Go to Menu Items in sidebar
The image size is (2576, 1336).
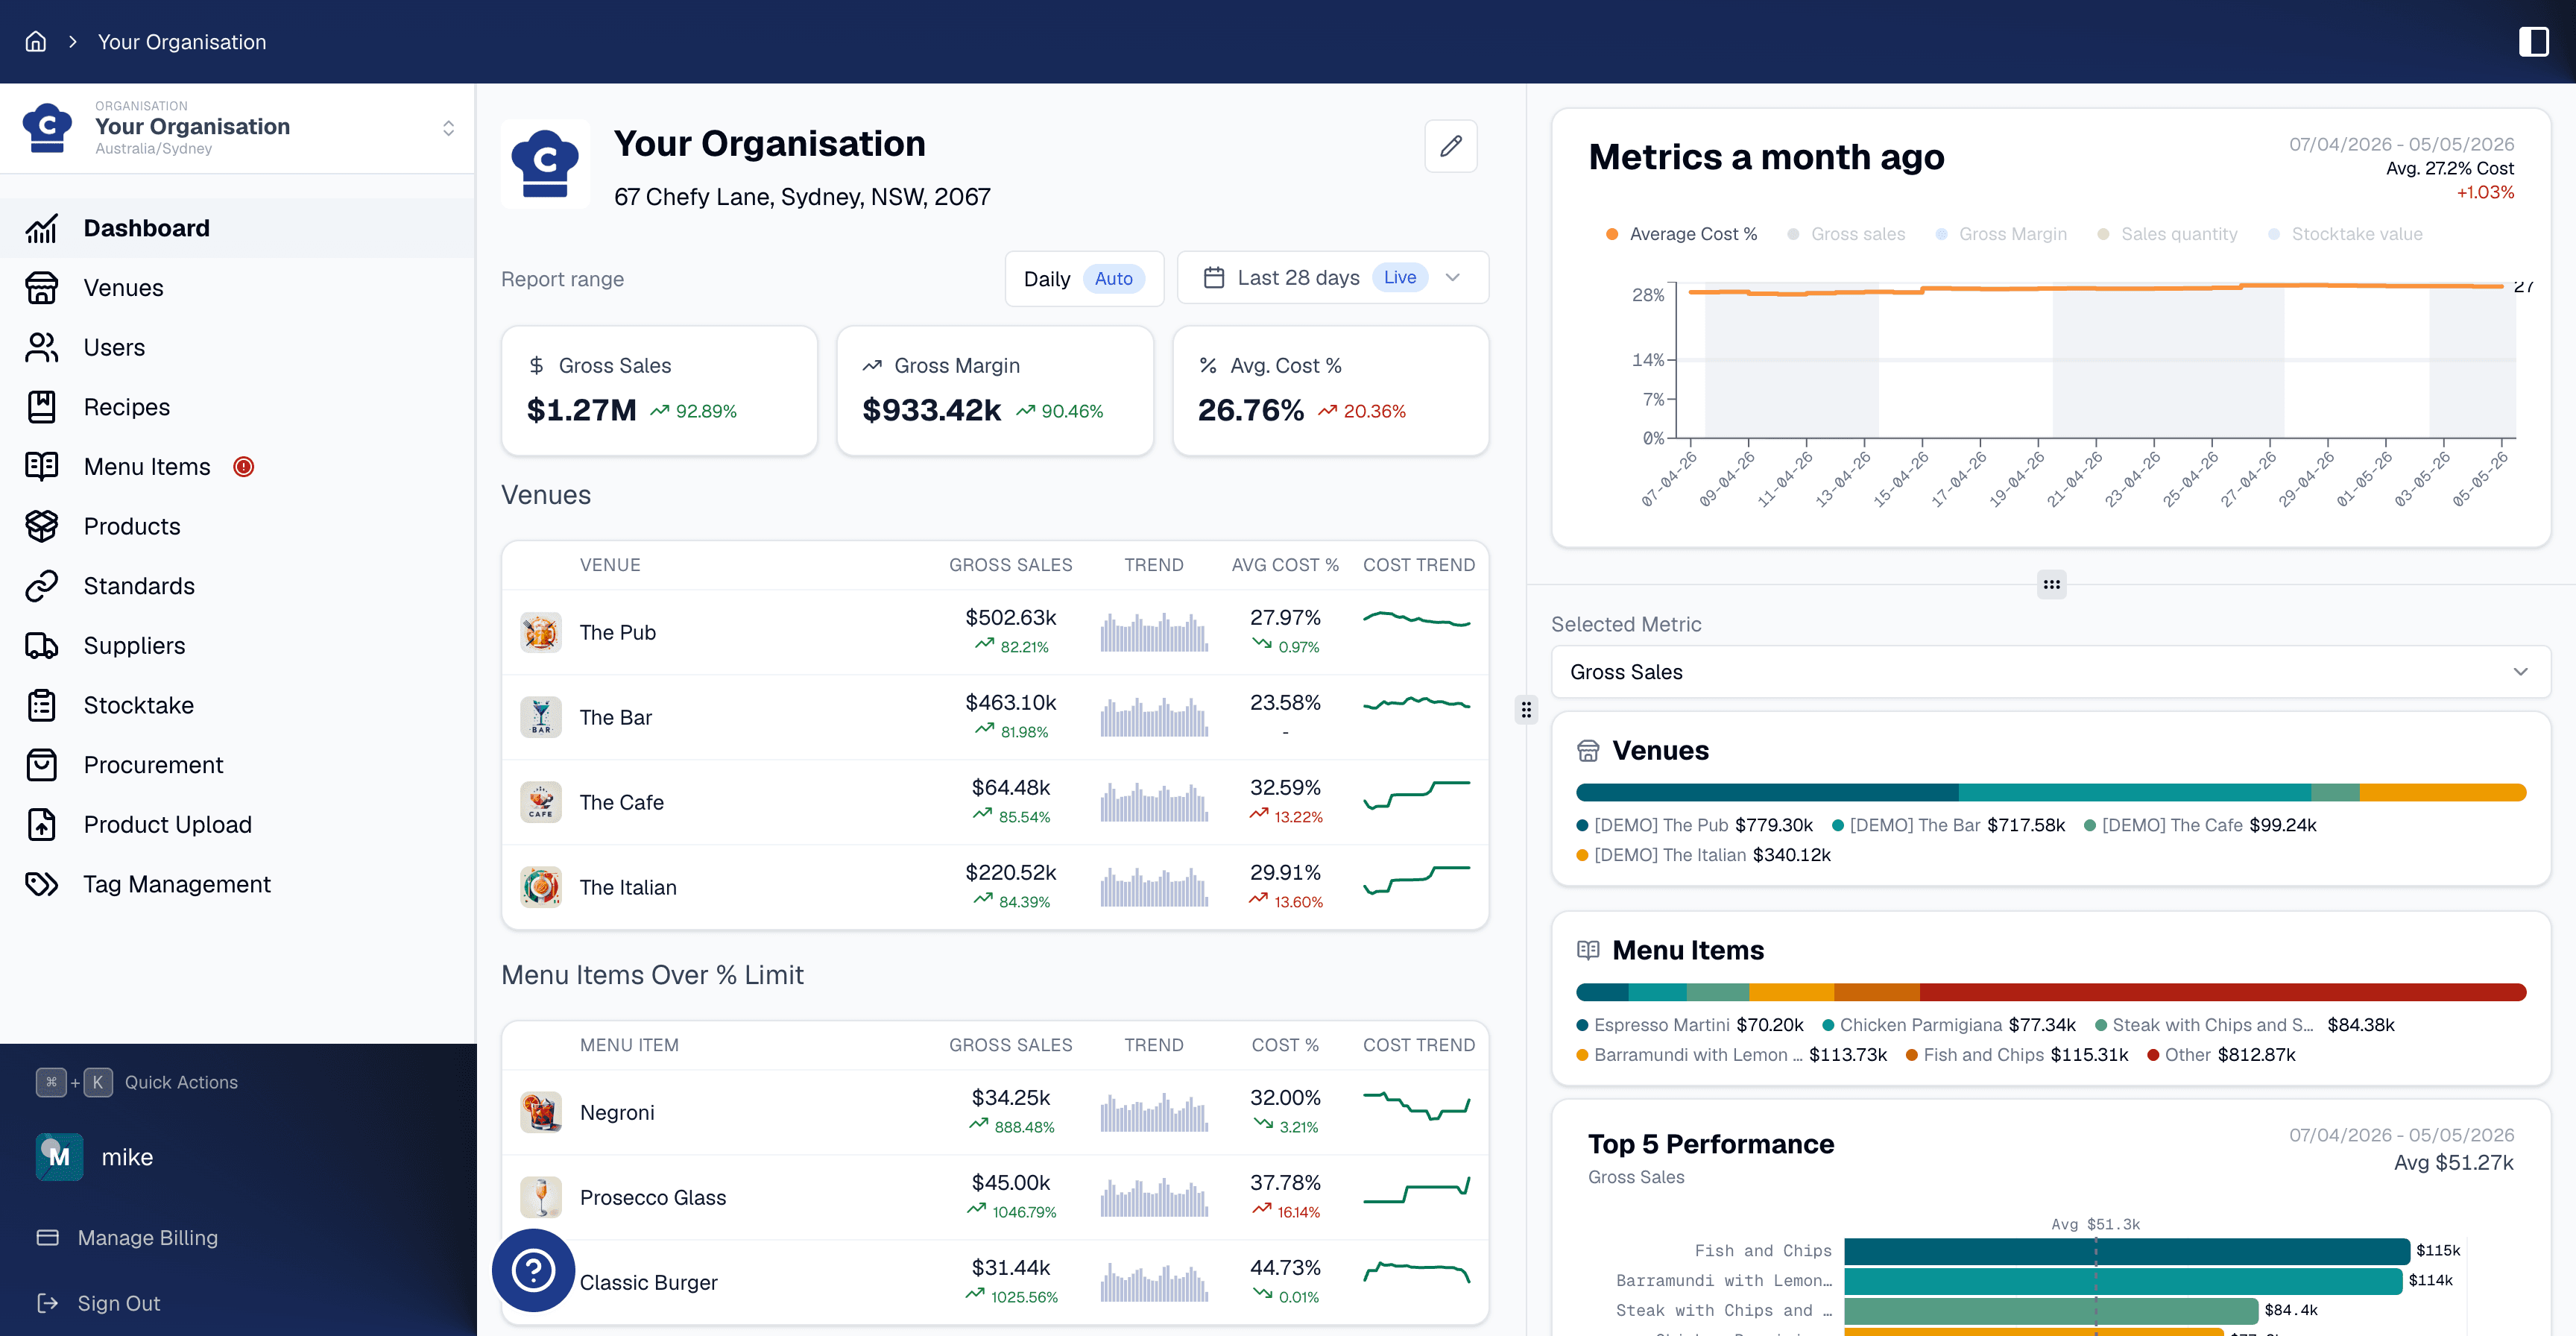[x=237, y=467]
